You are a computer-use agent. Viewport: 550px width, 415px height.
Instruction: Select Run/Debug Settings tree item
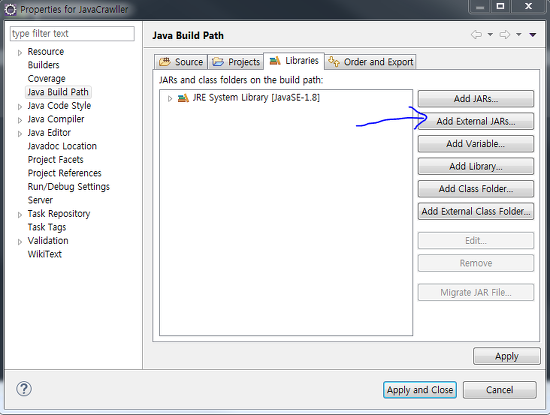pos(69,187)
